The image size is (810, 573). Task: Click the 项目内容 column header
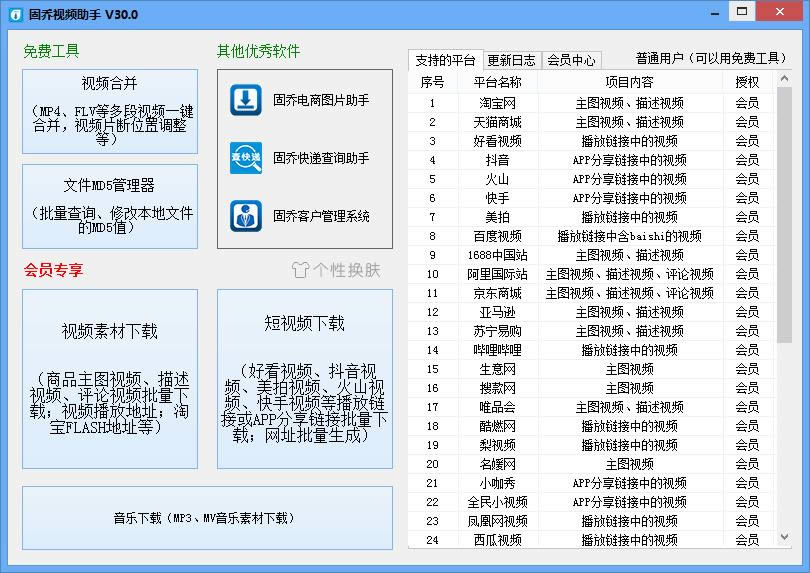point(630,82)
